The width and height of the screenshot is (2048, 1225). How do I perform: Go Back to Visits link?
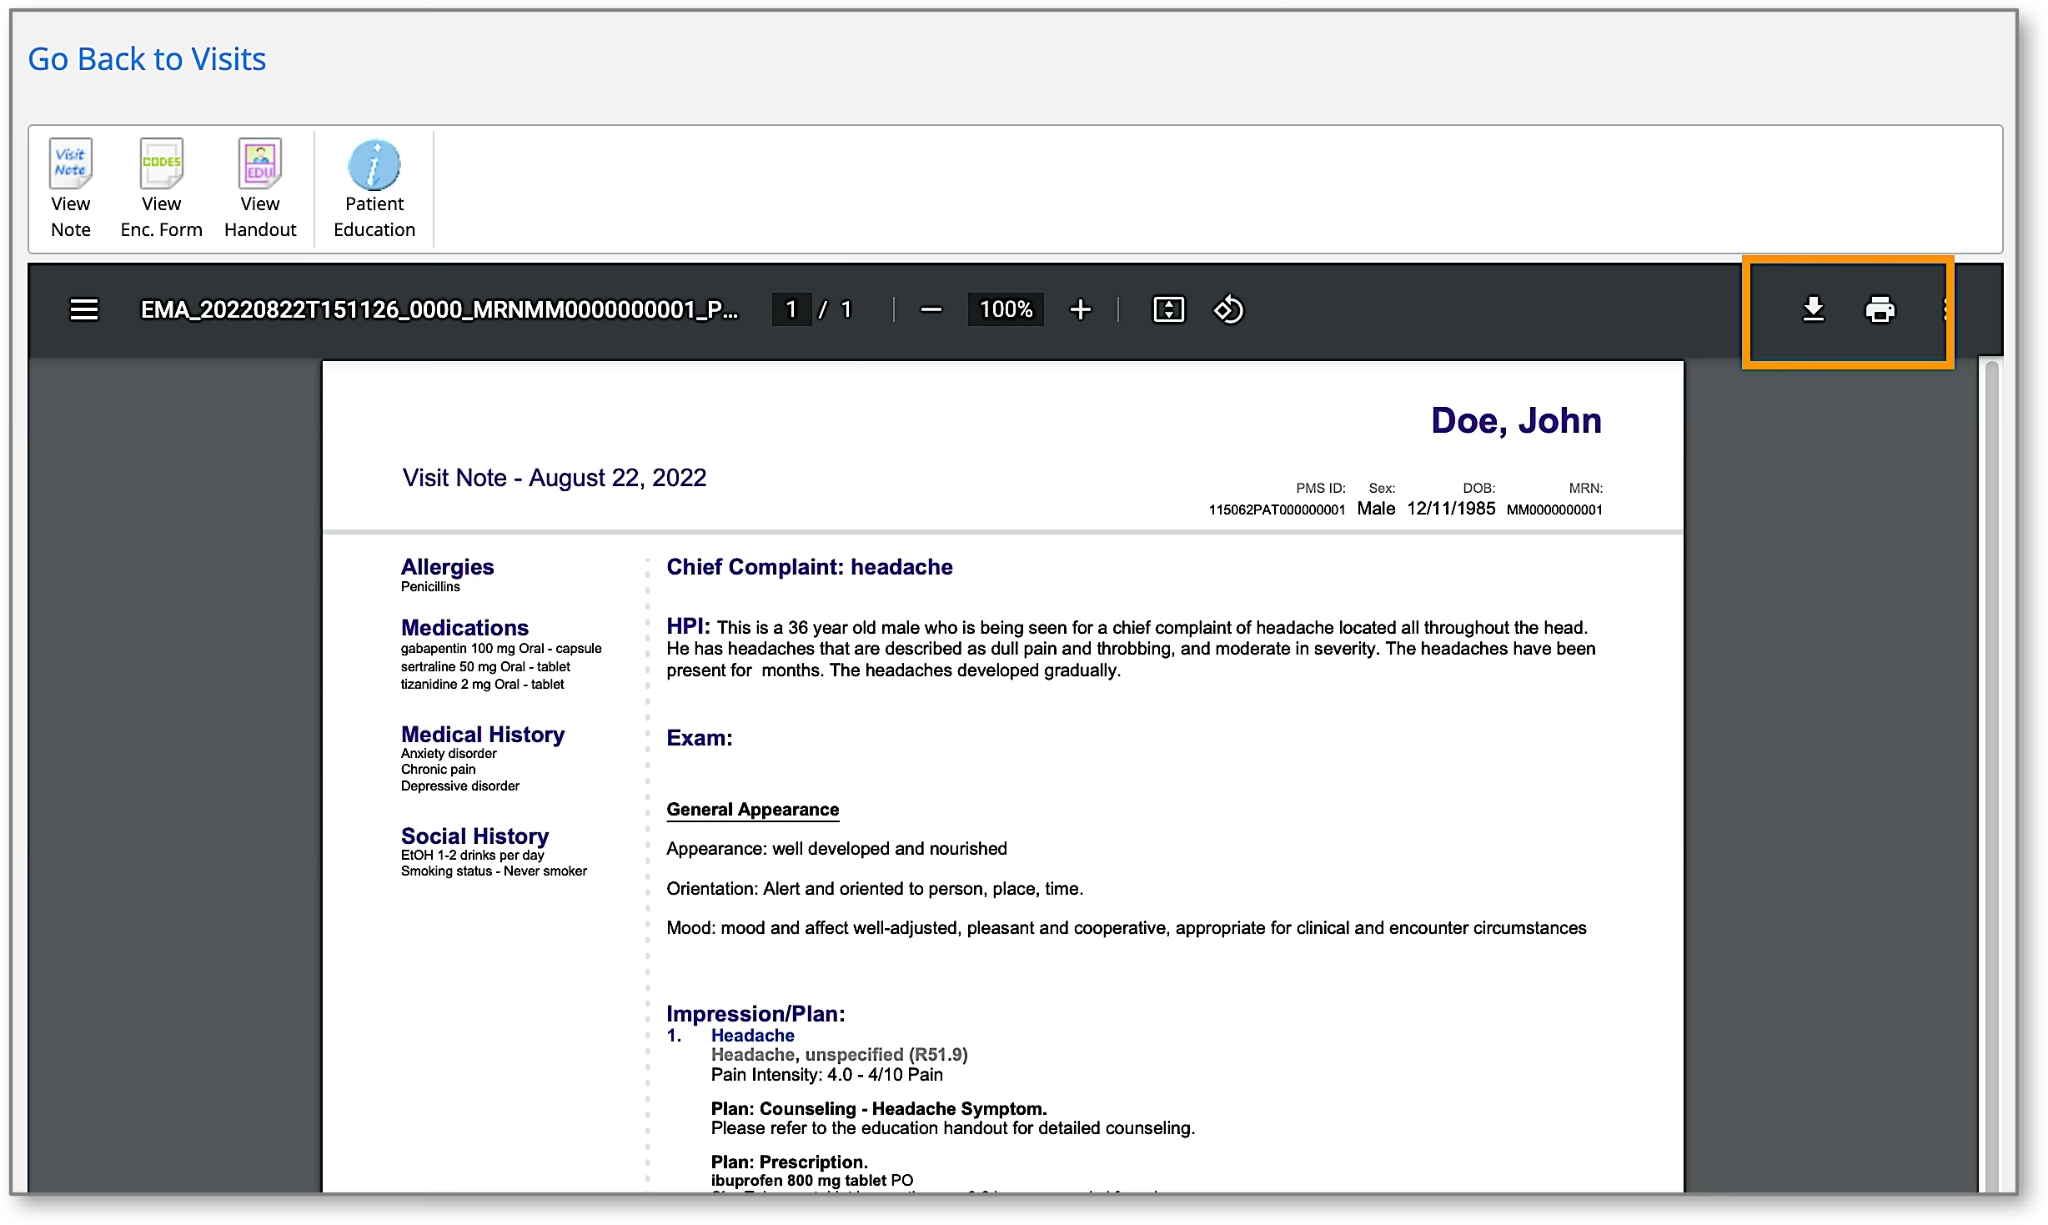click(147, 59)
